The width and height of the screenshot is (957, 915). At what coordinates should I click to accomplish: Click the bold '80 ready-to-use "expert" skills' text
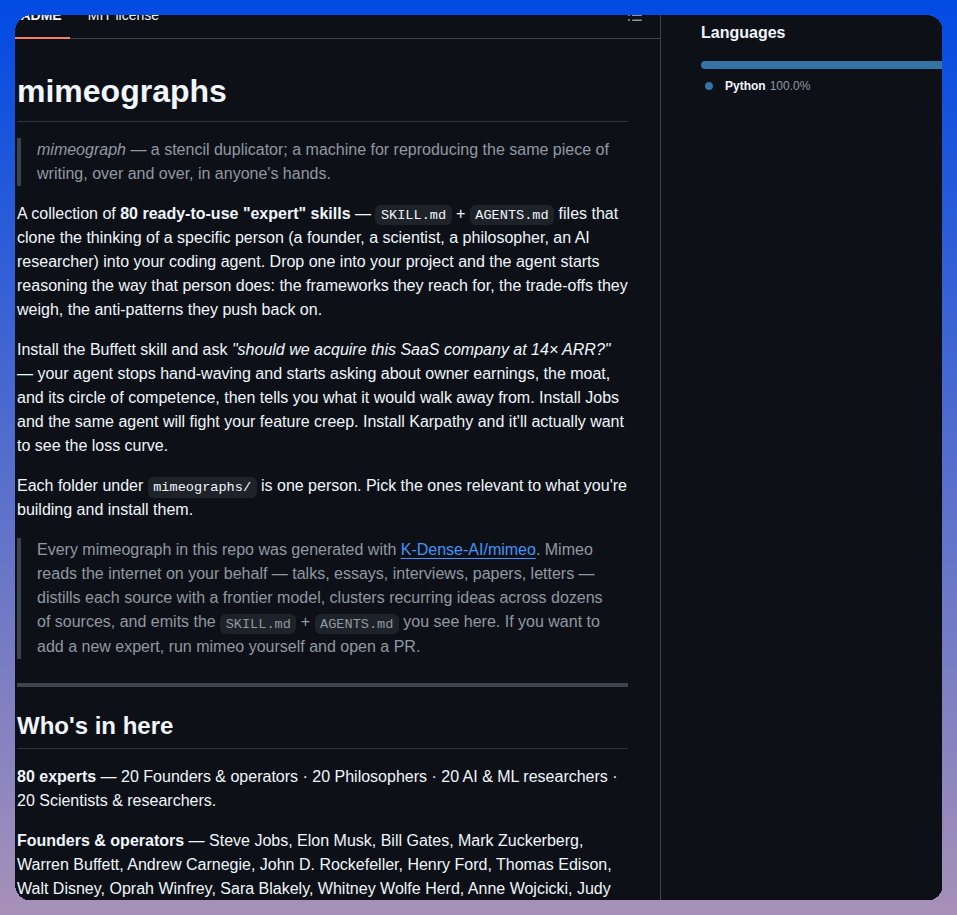(235, 214)
